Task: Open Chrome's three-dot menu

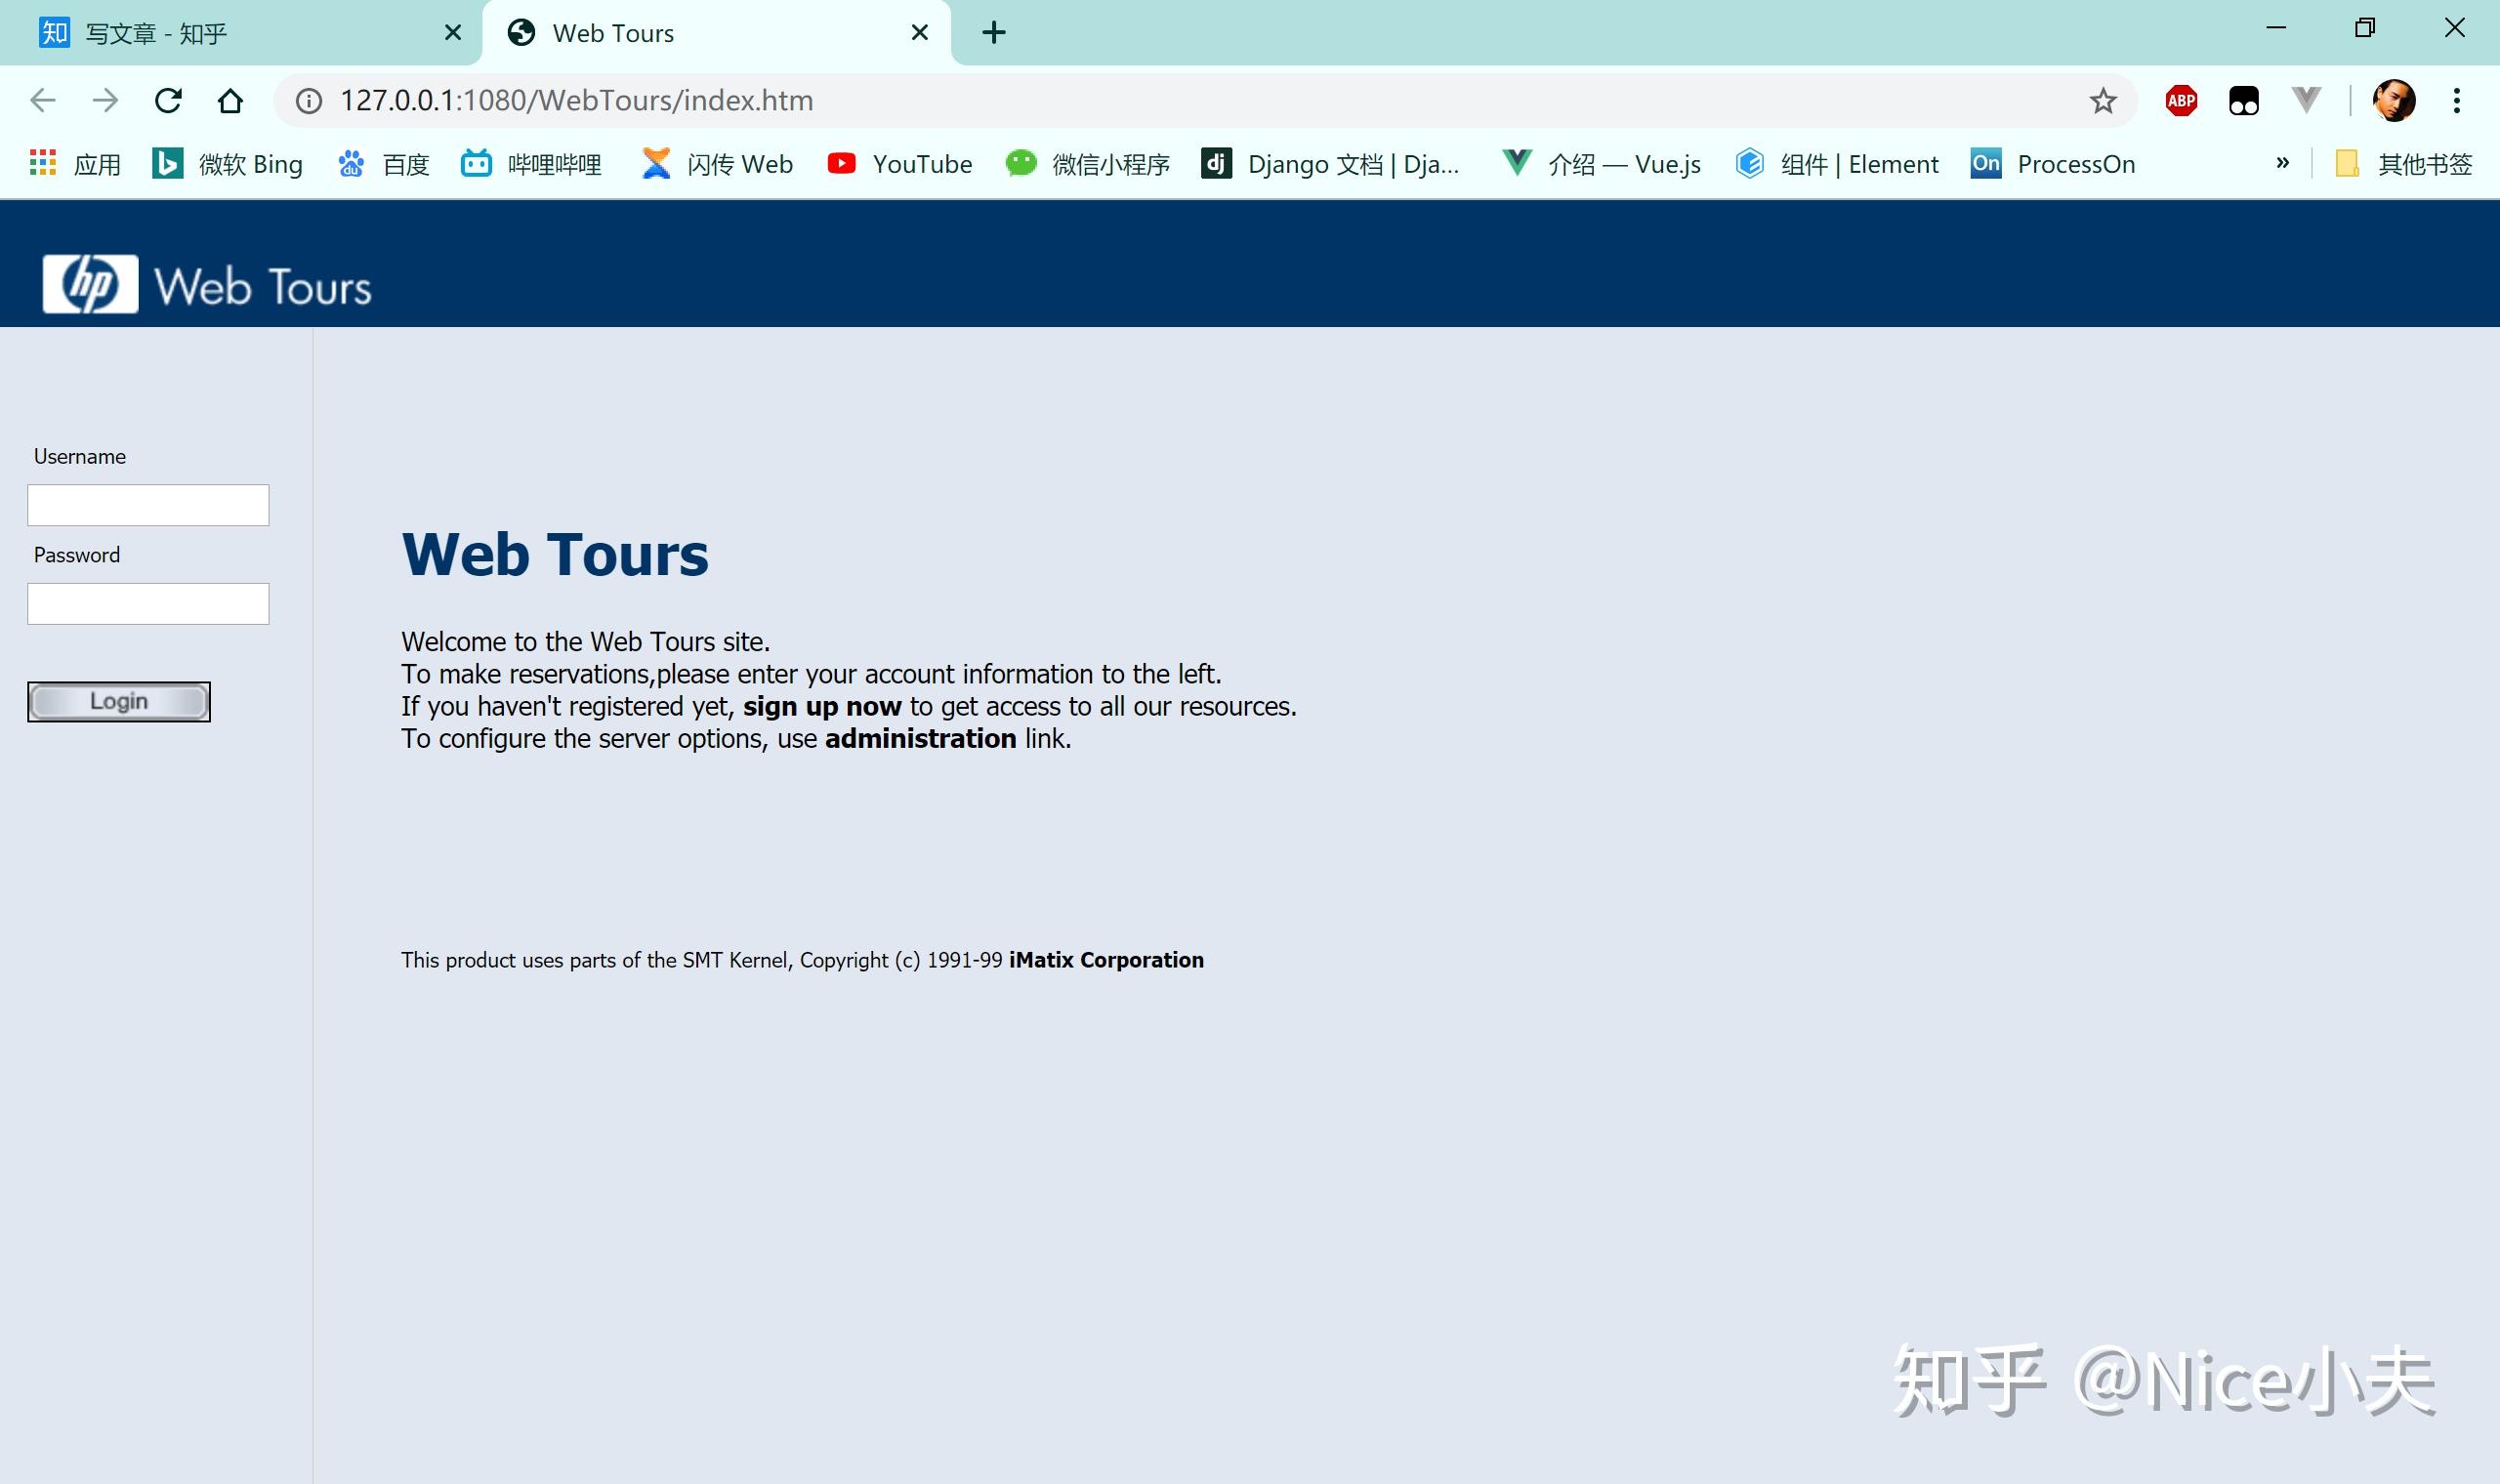Action: (2456, 100)
